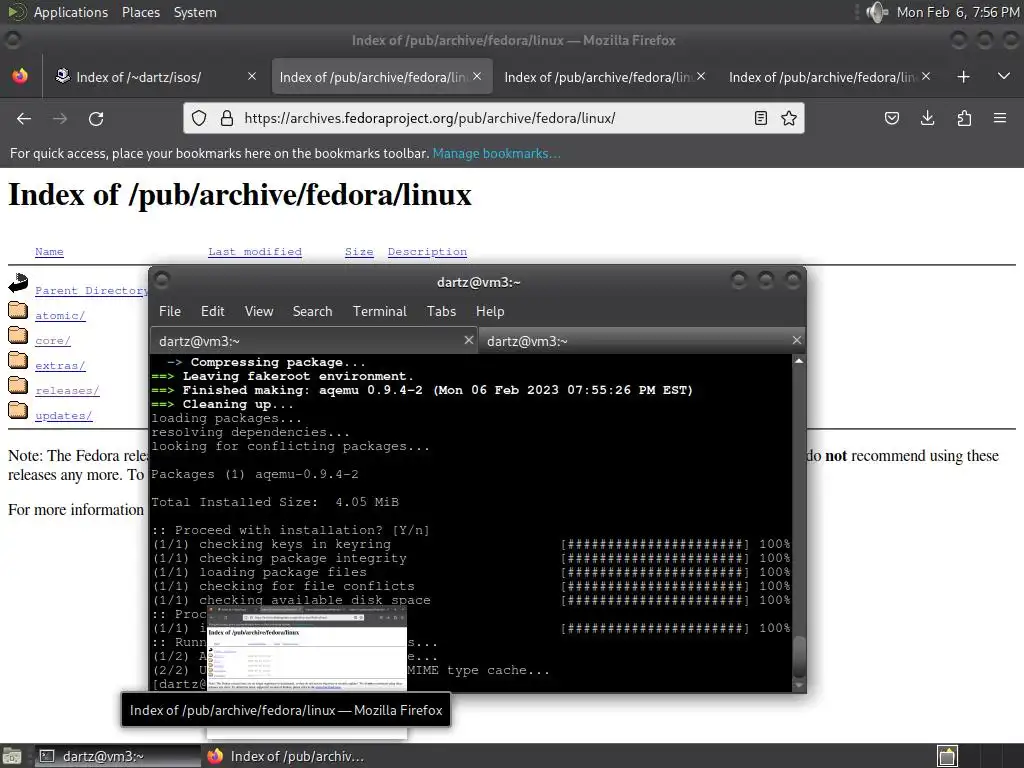This screenshot has width=1024, height=768.
Task: Click folder icon beside atomic/
Action: (18, 310)
